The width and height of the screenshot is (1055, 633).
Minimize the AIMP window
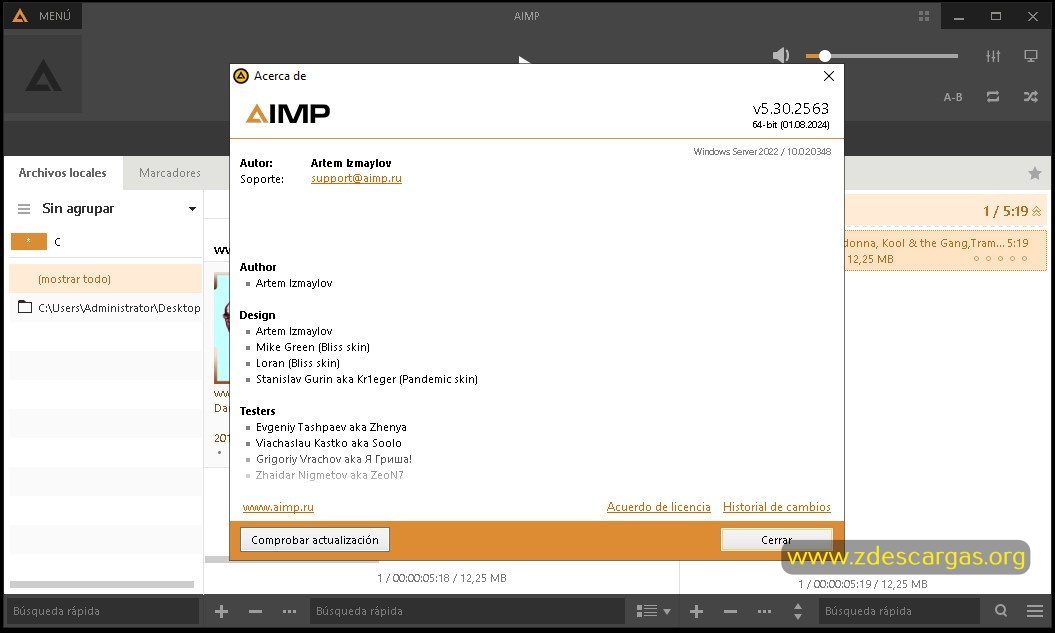click(x=959, y=16)
